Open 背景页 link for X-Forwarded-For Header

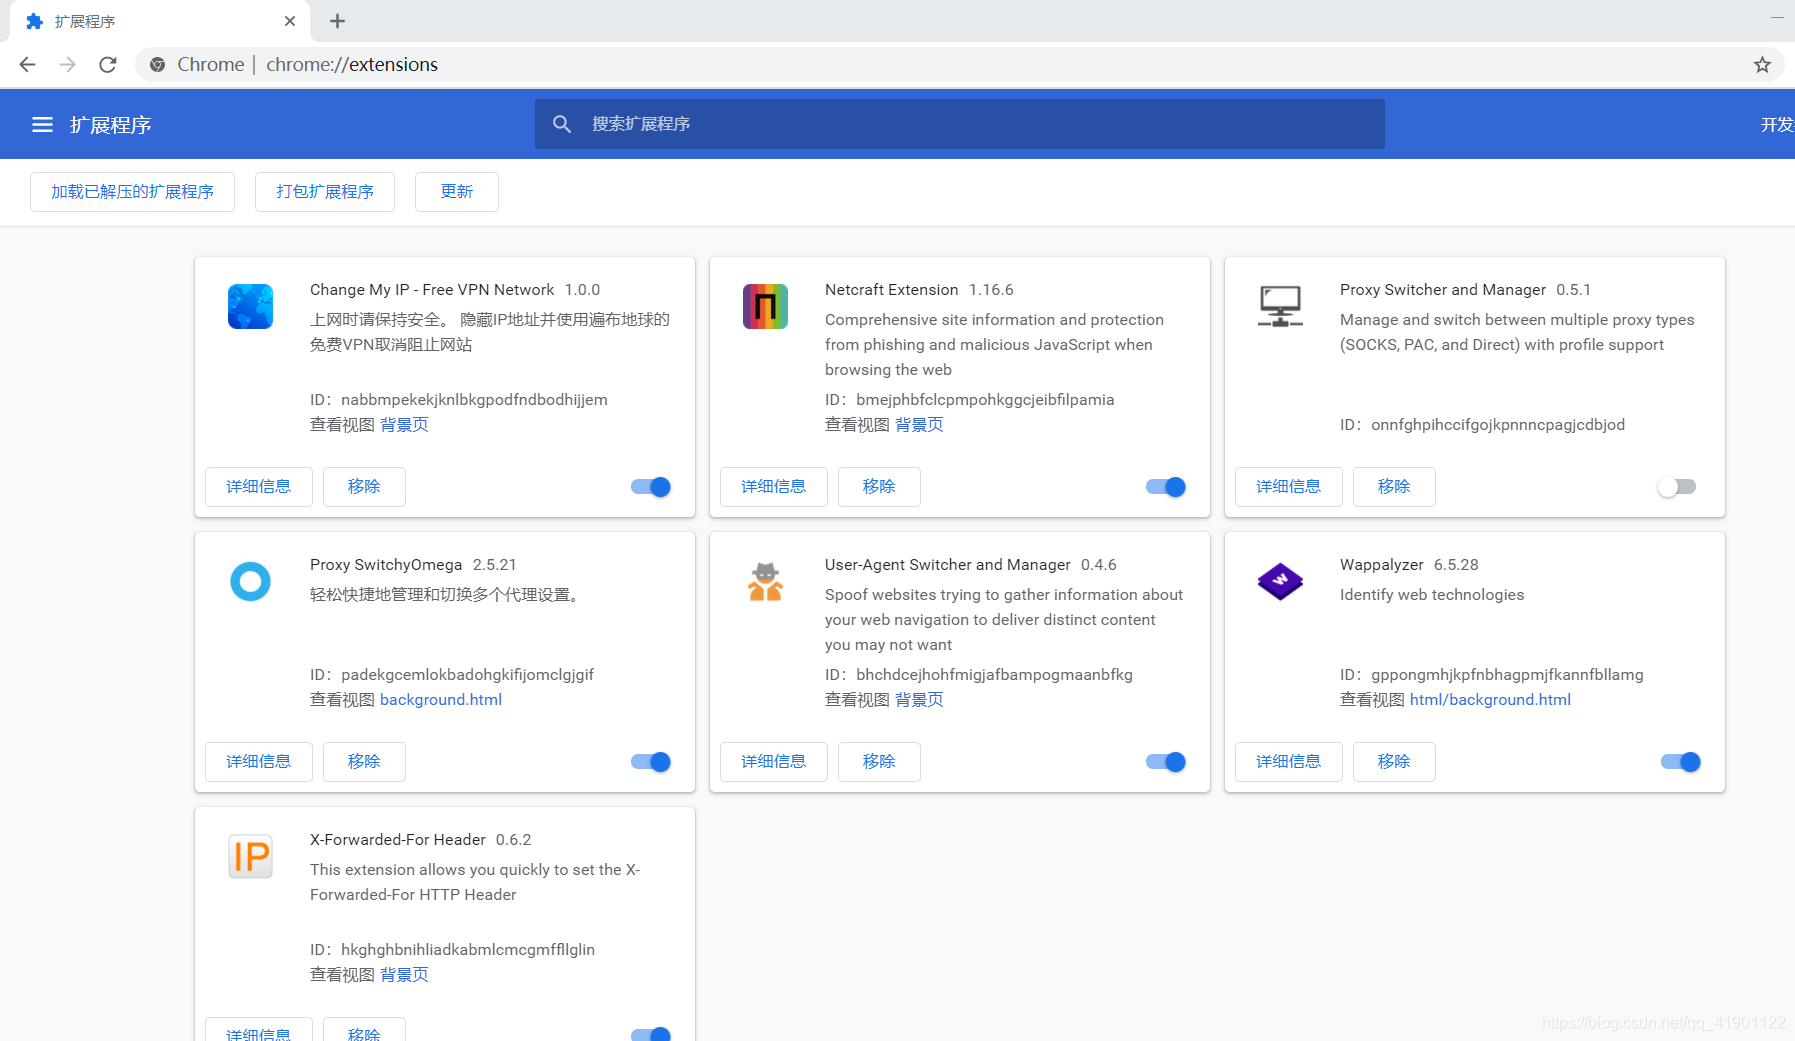[x=404, y=975]
